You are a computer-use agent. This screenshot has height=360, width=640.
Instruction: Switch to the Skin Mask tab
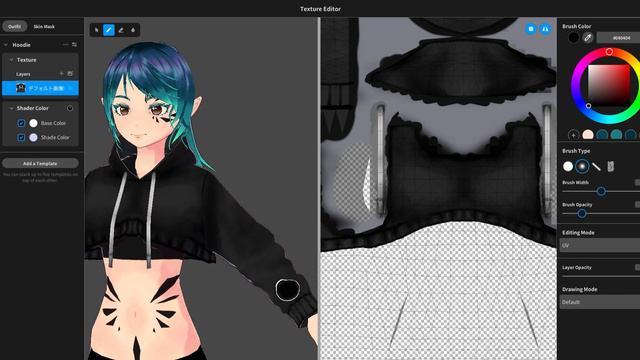(44, 26)
